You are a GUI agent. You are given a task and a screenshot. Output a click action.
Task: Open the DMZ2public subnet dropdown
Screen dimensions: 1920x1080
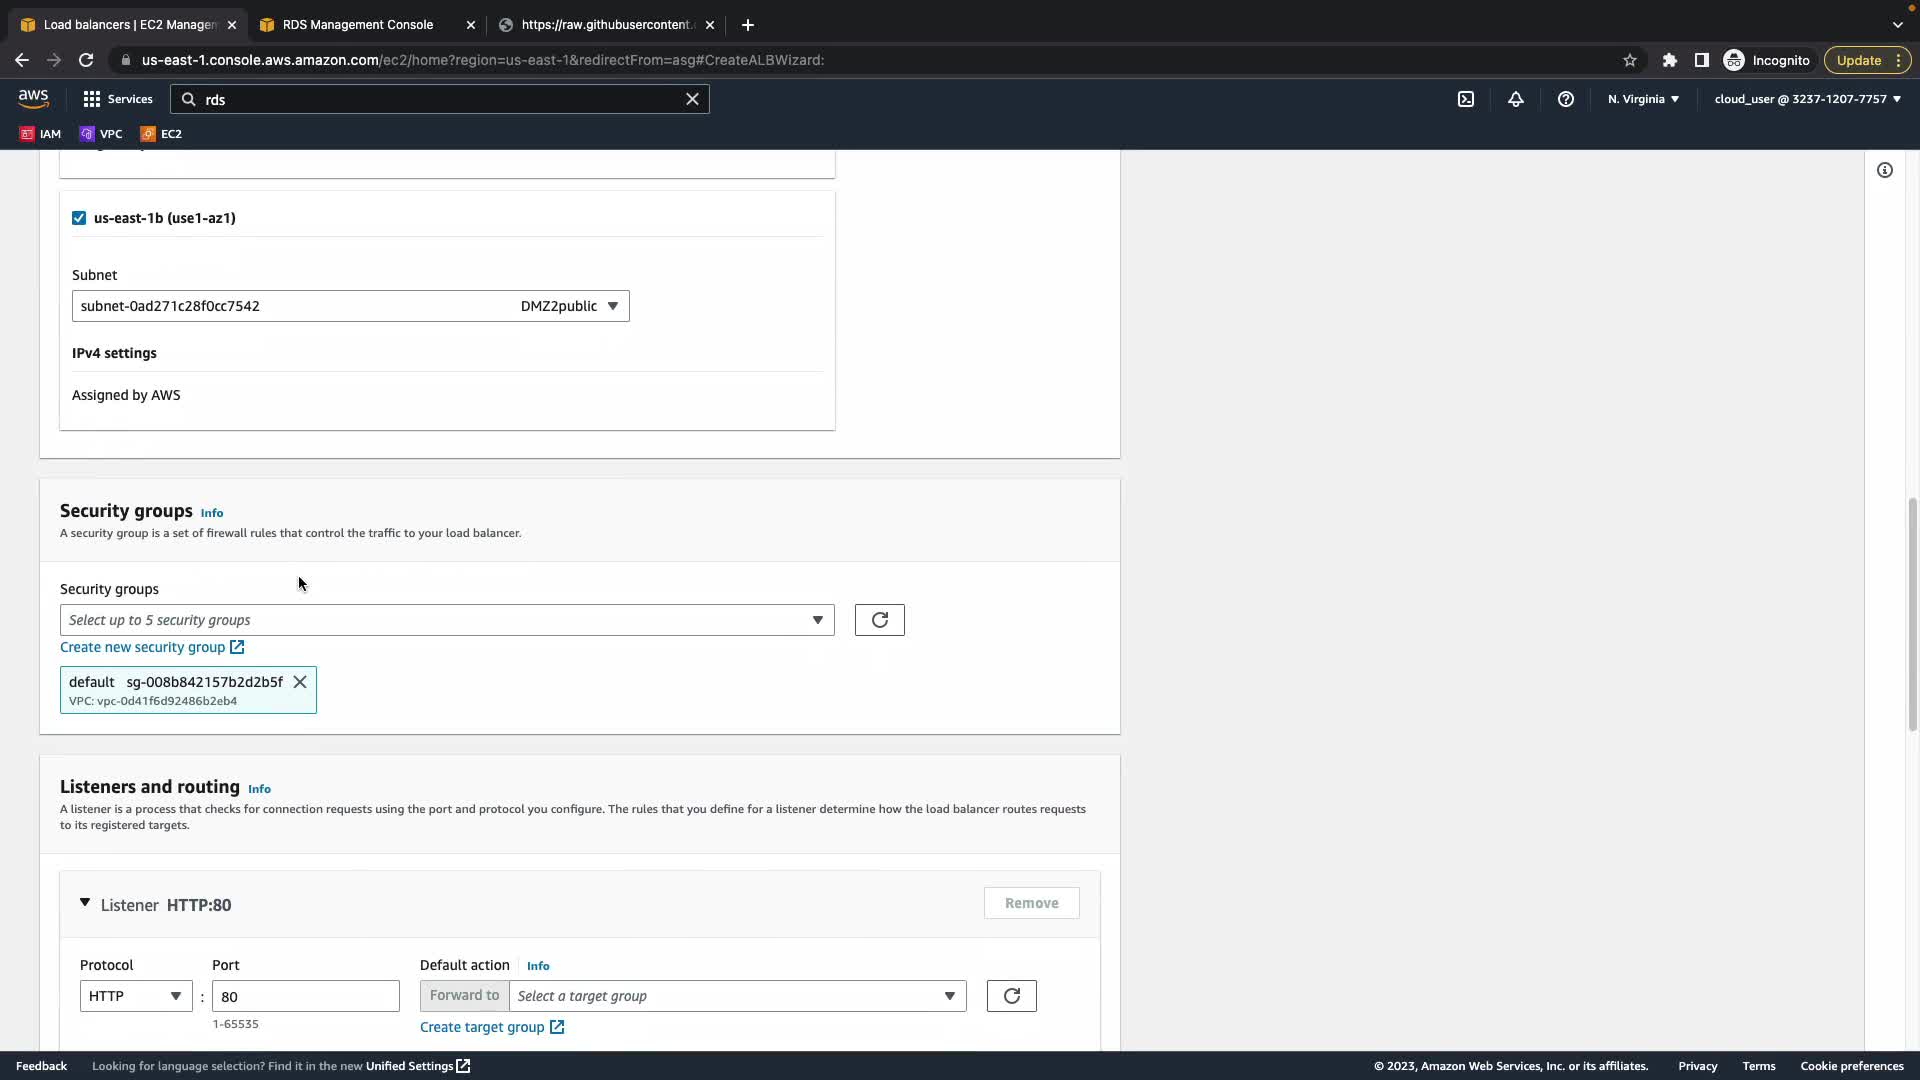tap(350, 306)
